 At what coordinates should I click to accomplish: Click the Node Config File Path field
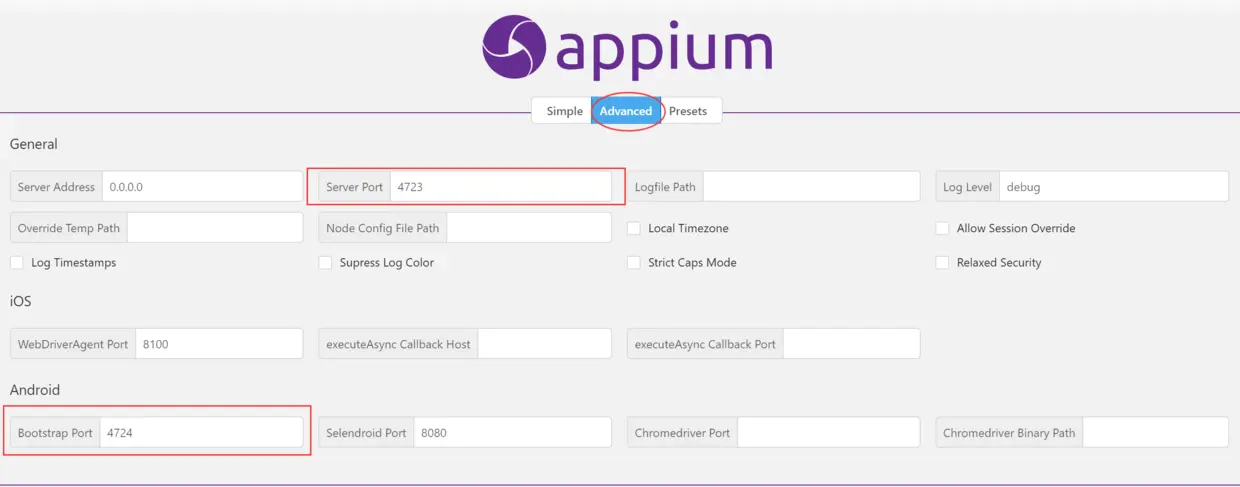(x=529, y=228)
